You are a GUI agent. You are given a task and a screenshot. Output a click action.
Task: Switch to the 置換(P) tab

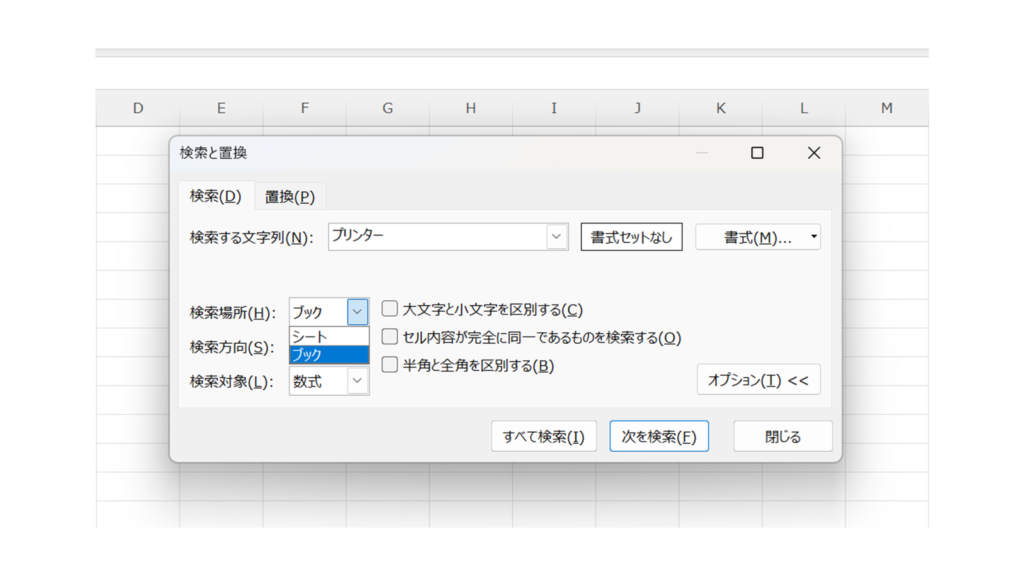(289, 197)
